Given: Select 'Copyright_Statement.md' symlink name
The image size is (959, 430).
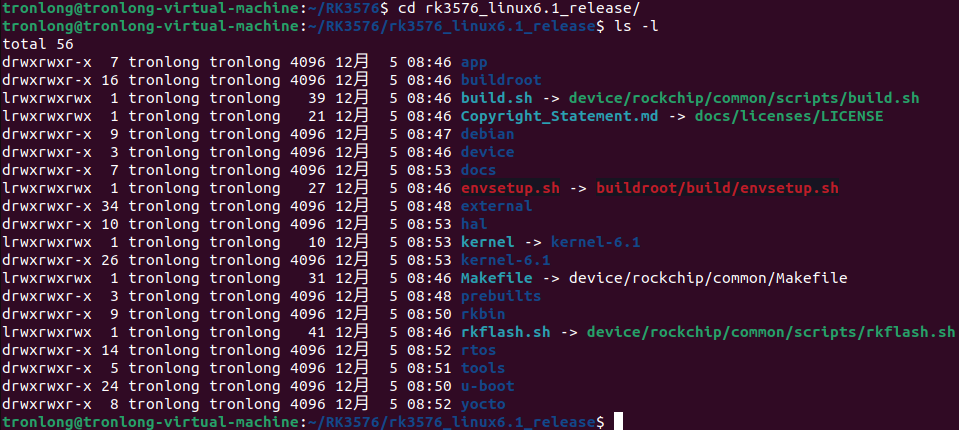Looking at the screenshot, I should coord(560,116).
